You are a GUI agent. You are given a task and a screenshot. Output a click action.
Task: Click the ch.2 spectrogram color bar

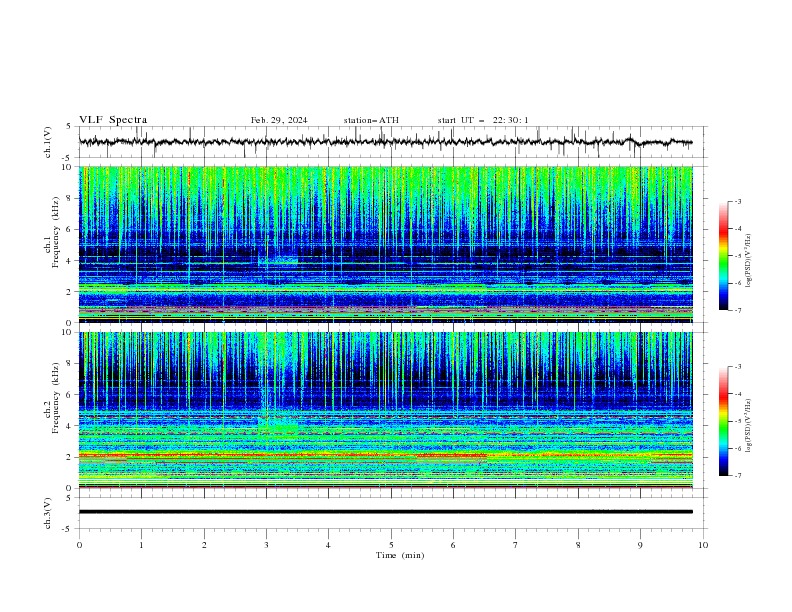(x=723, y=421)
